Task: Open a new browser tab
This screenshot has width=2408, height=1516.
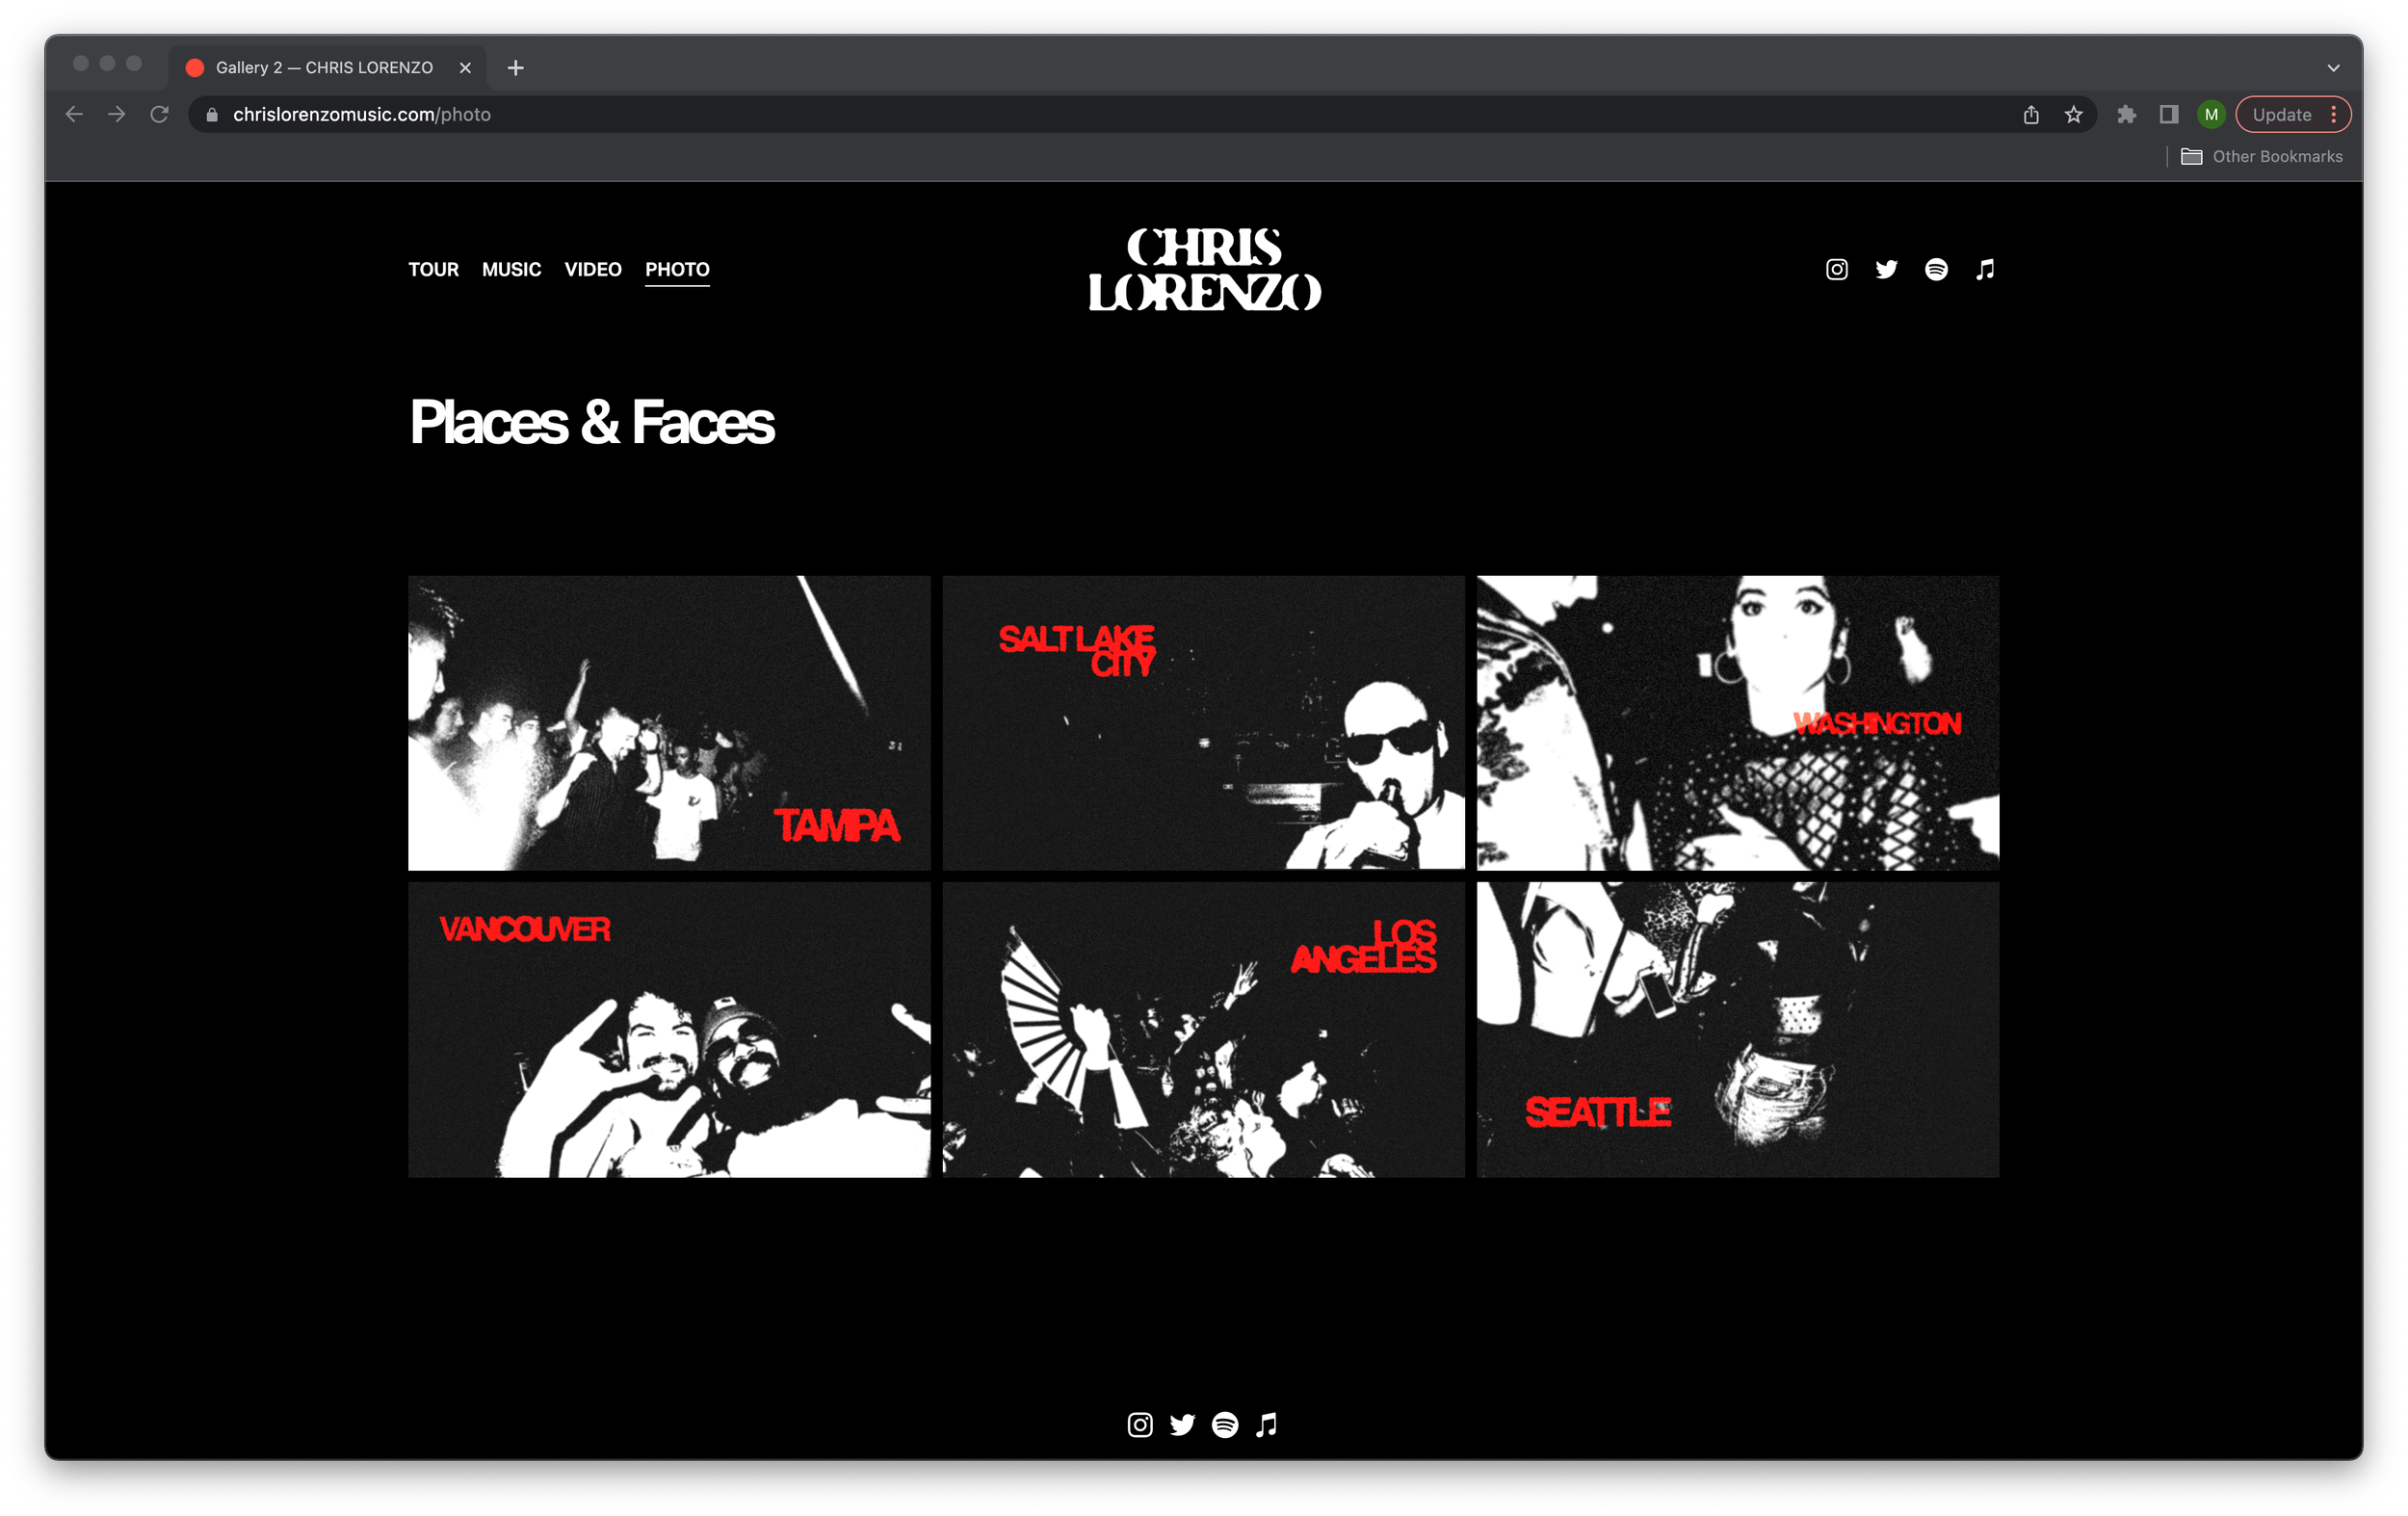Action: coord(516,68)
